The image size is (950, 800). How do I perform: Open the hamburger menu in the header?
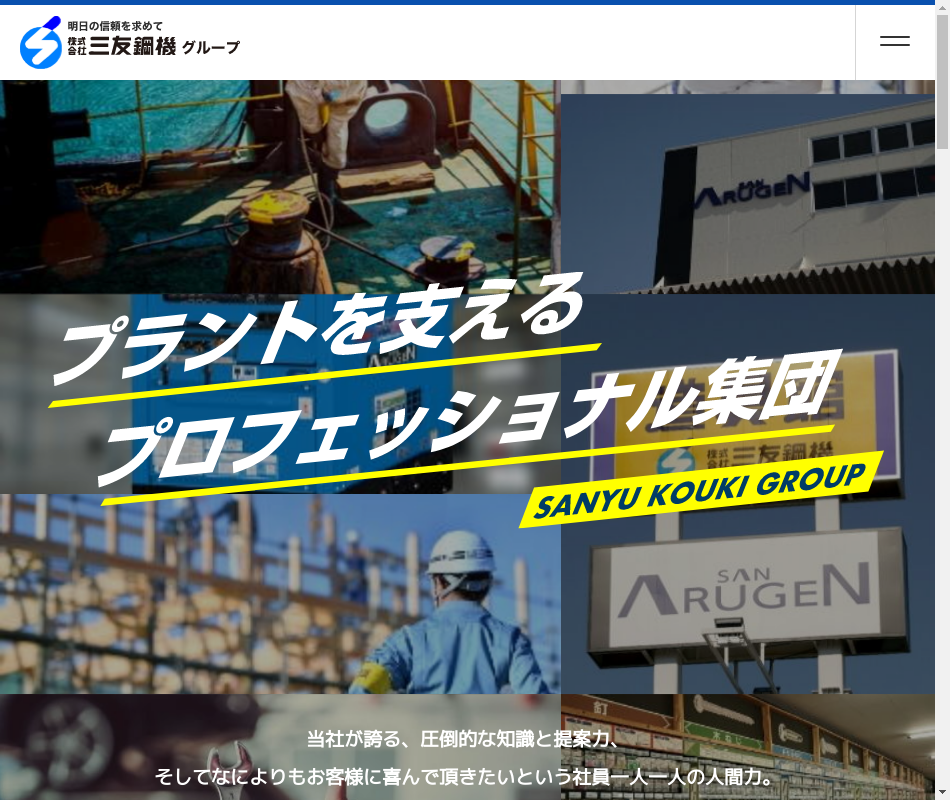894,42
